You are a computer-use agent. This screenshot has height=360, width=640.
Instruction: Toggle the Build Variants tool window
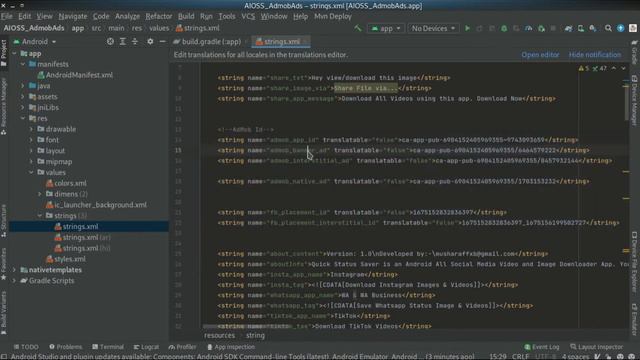coord(4,313)
